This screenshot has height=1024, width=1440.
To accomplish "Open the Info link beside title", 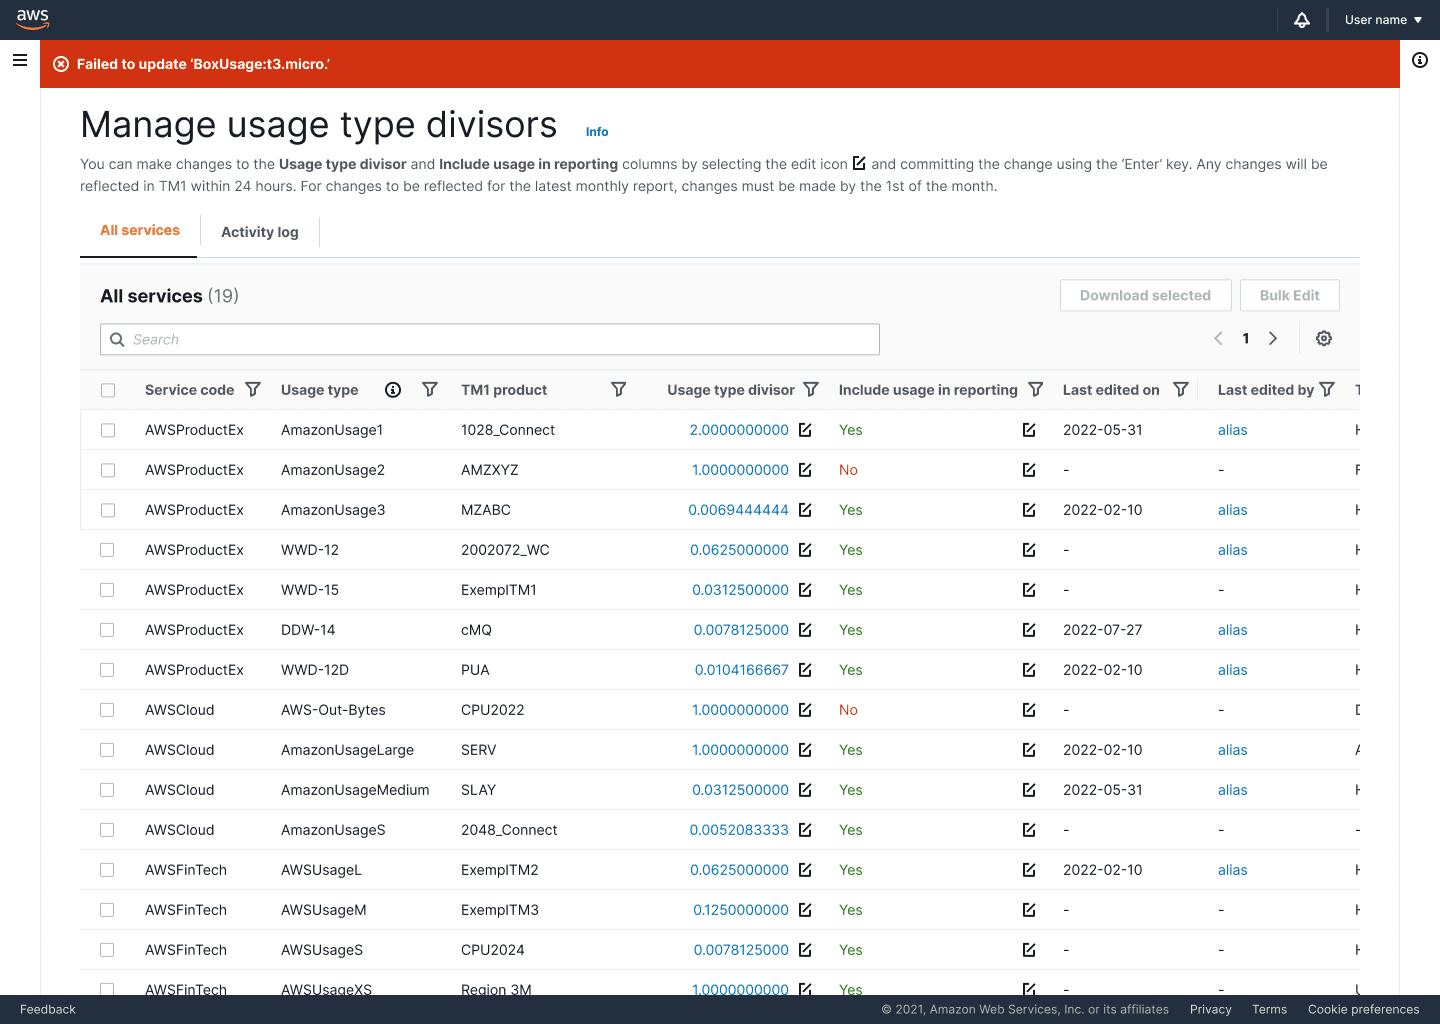I will 597,132.
